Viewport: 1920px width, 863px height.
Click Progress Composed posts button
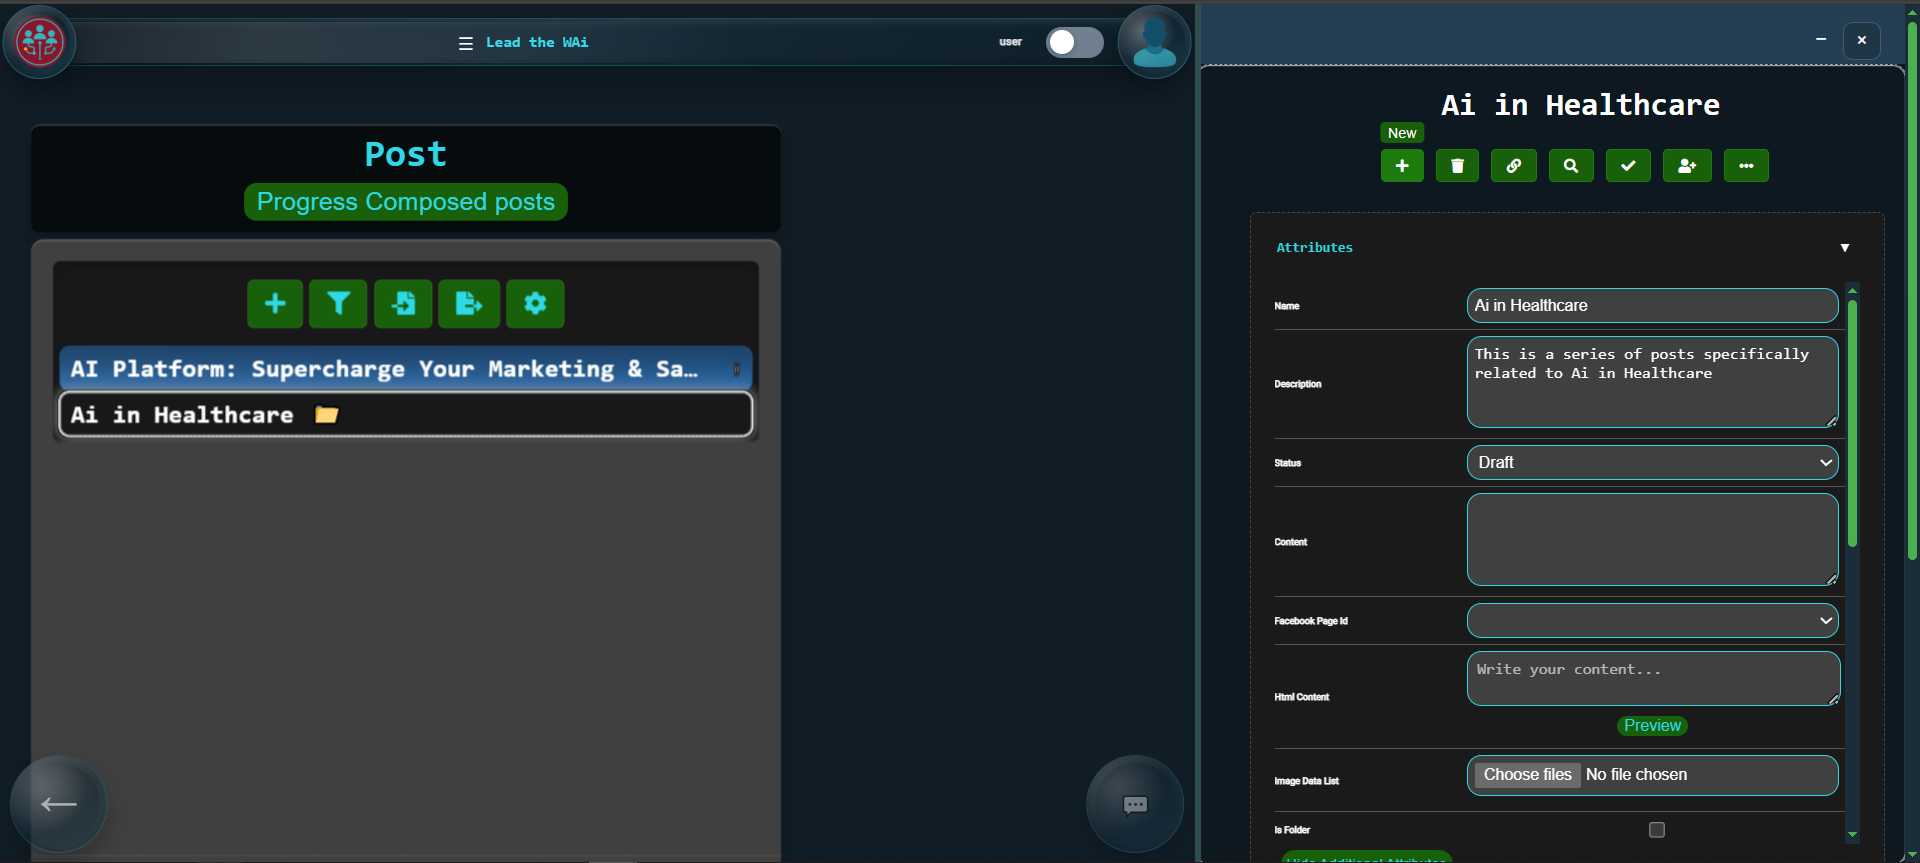[x=406, y=202]
